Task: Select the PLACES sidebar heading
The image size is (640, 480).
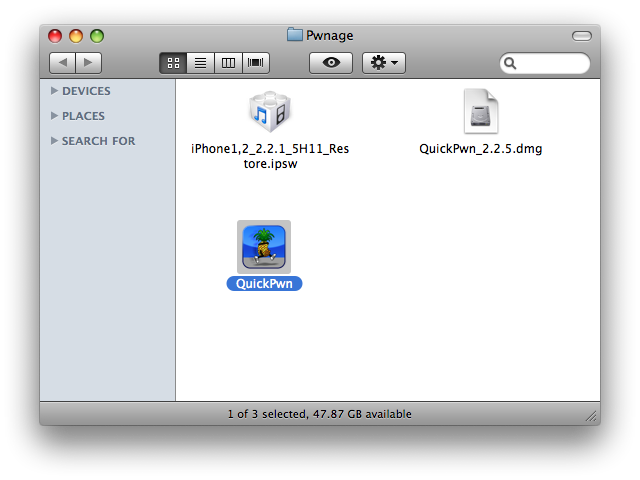Action: [x=83, y=116]
